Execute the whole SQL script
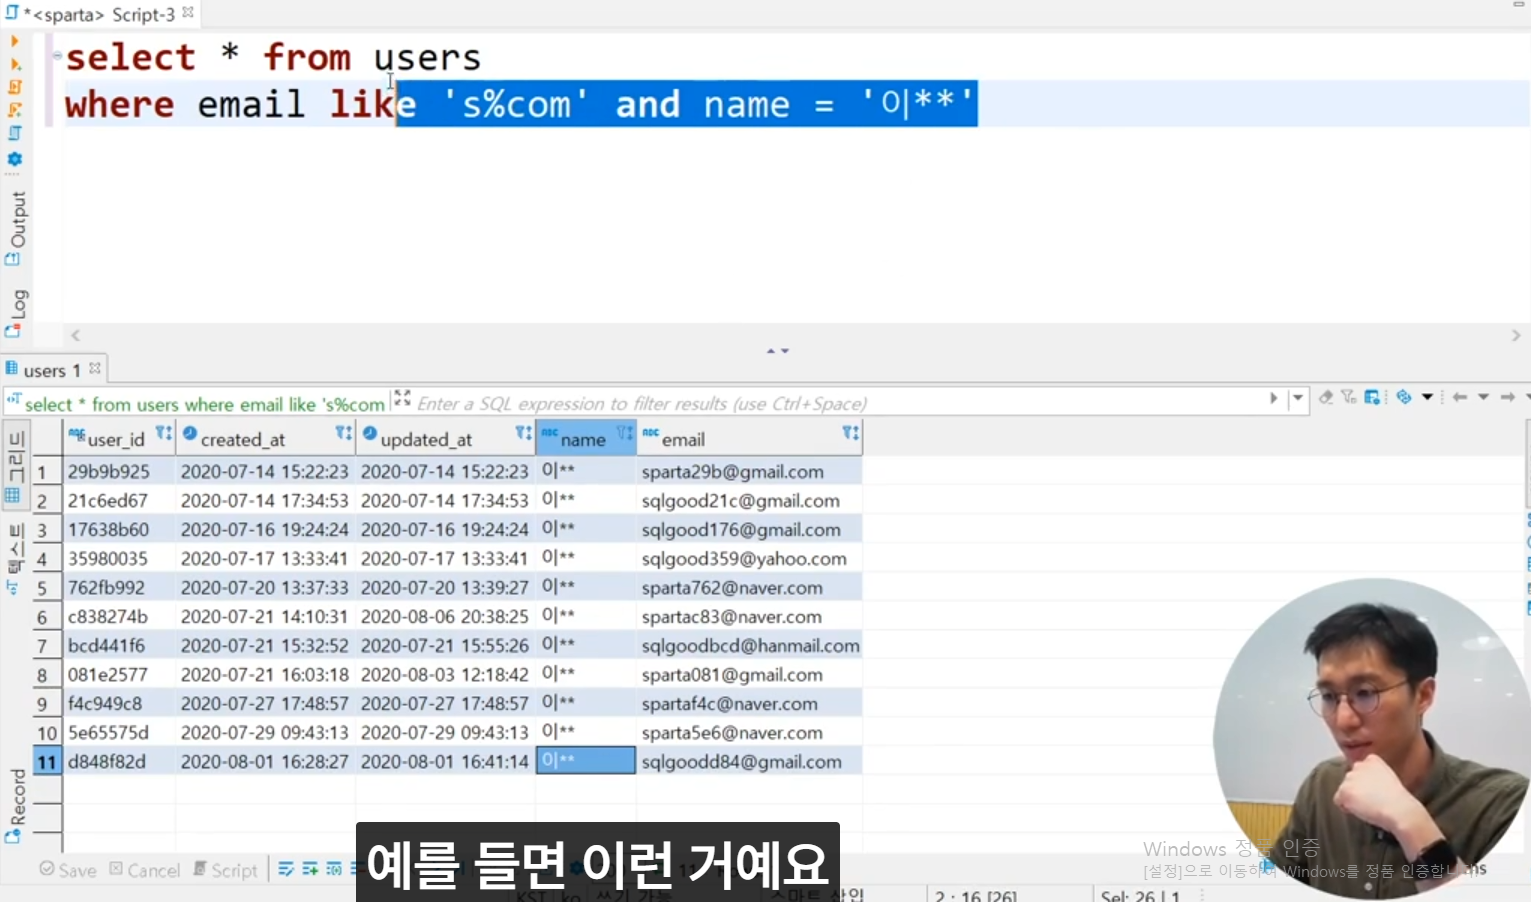Viewport: 1531px width, 902px height. coord(14,87)
